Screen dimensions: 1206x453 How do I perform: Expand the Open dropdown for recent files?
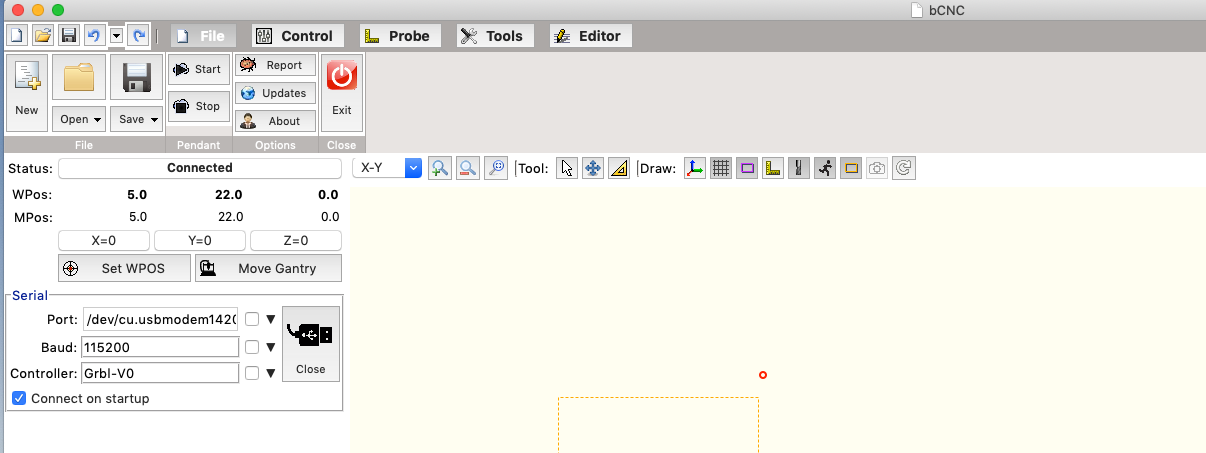[x=79, y=119]
